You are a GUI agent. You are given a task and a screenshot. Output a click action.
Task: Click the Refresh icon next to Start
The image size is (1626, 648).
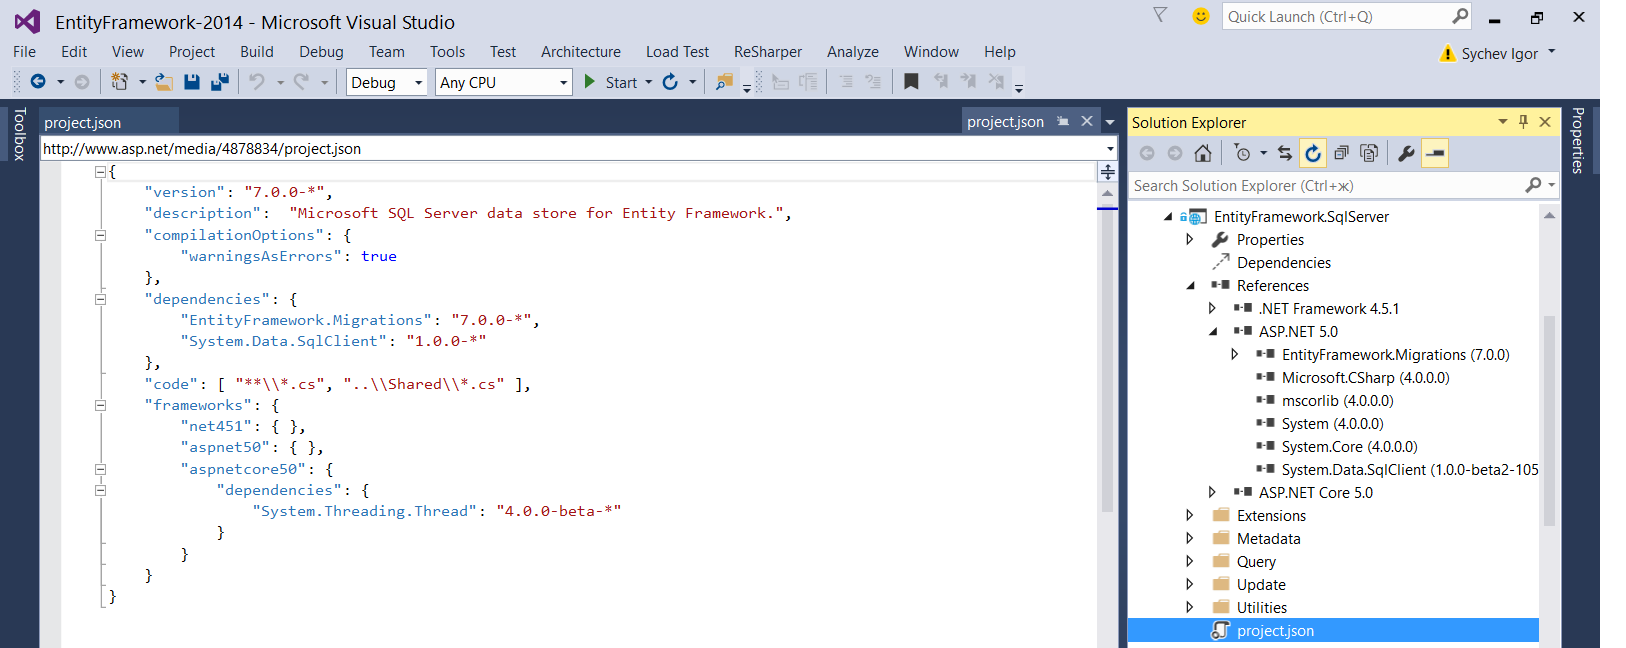[x=670, y=82]
